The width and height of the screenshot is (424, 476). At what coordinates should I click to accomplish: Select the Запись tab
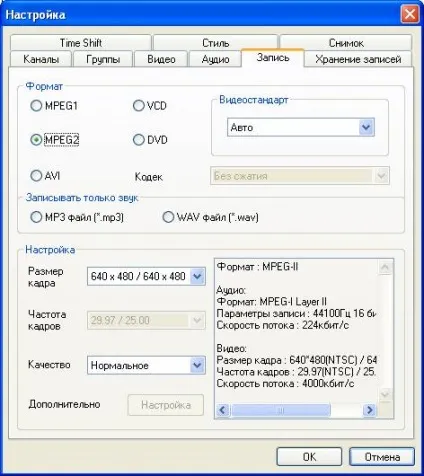coord(273,58)
